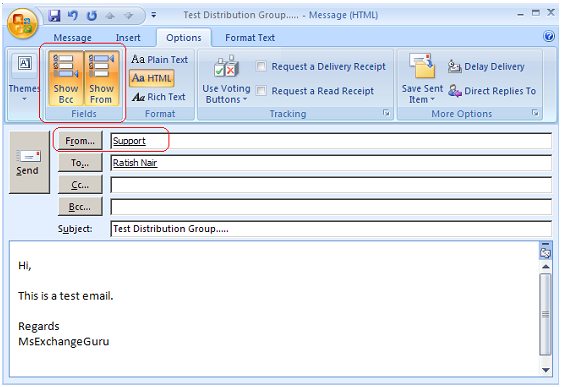Switch to the Insert tab
Viewport: 562px width, 387px height.
pyautogui.click(x=128, y=38)
